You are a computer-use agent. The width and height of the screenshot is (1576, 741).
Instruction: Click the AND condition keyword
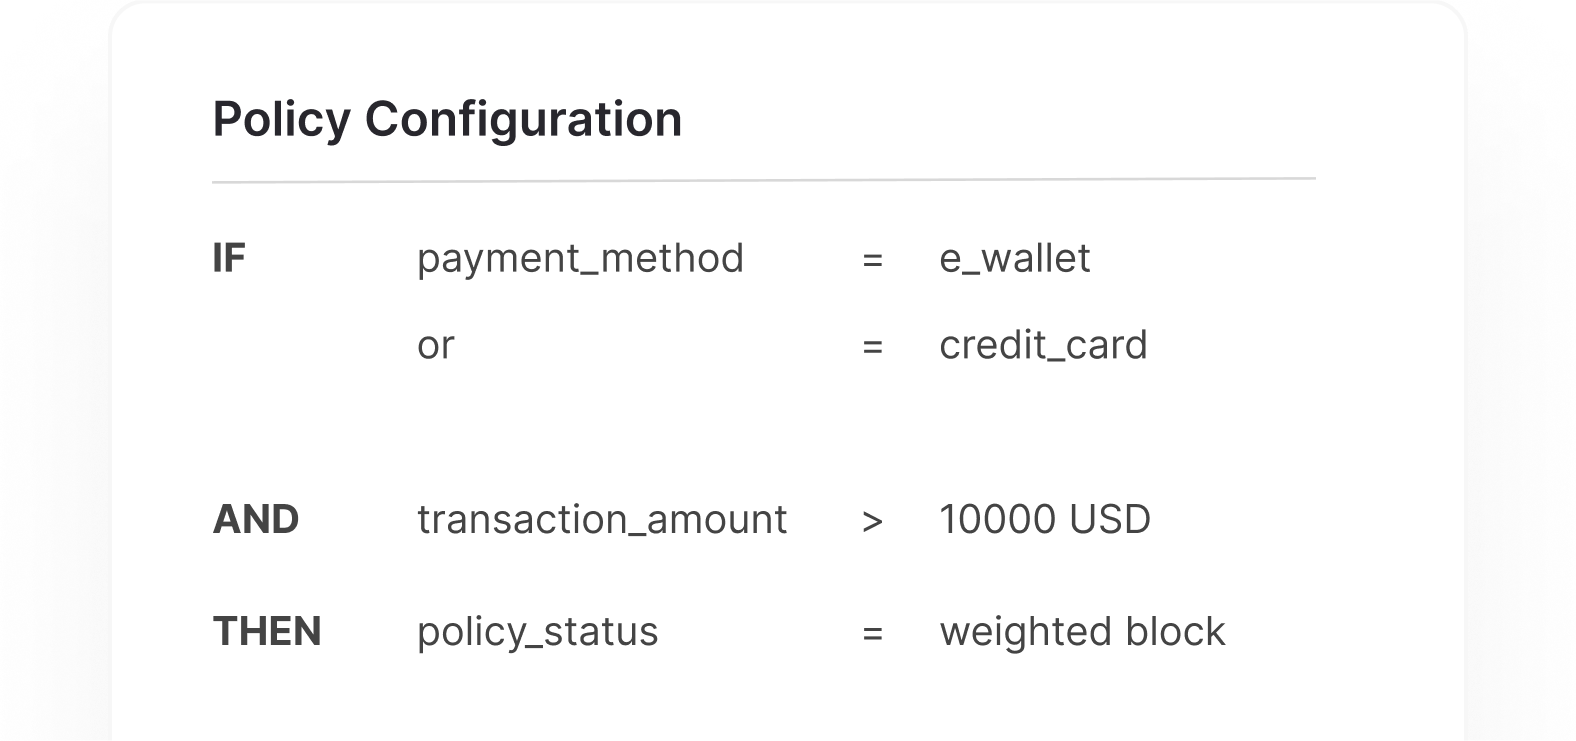click(x=256, y=520)
